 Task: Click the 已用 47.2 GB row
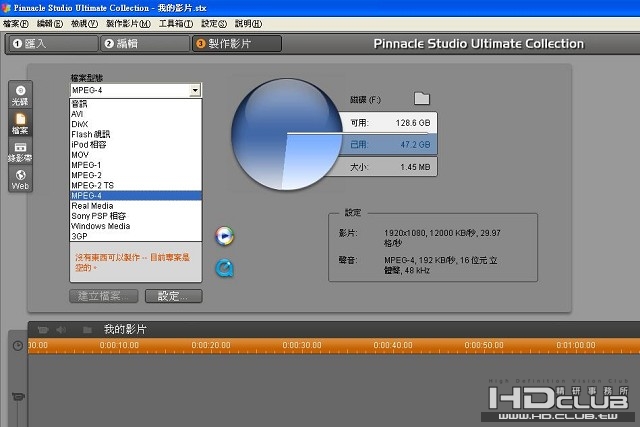(x=390, y=145)
